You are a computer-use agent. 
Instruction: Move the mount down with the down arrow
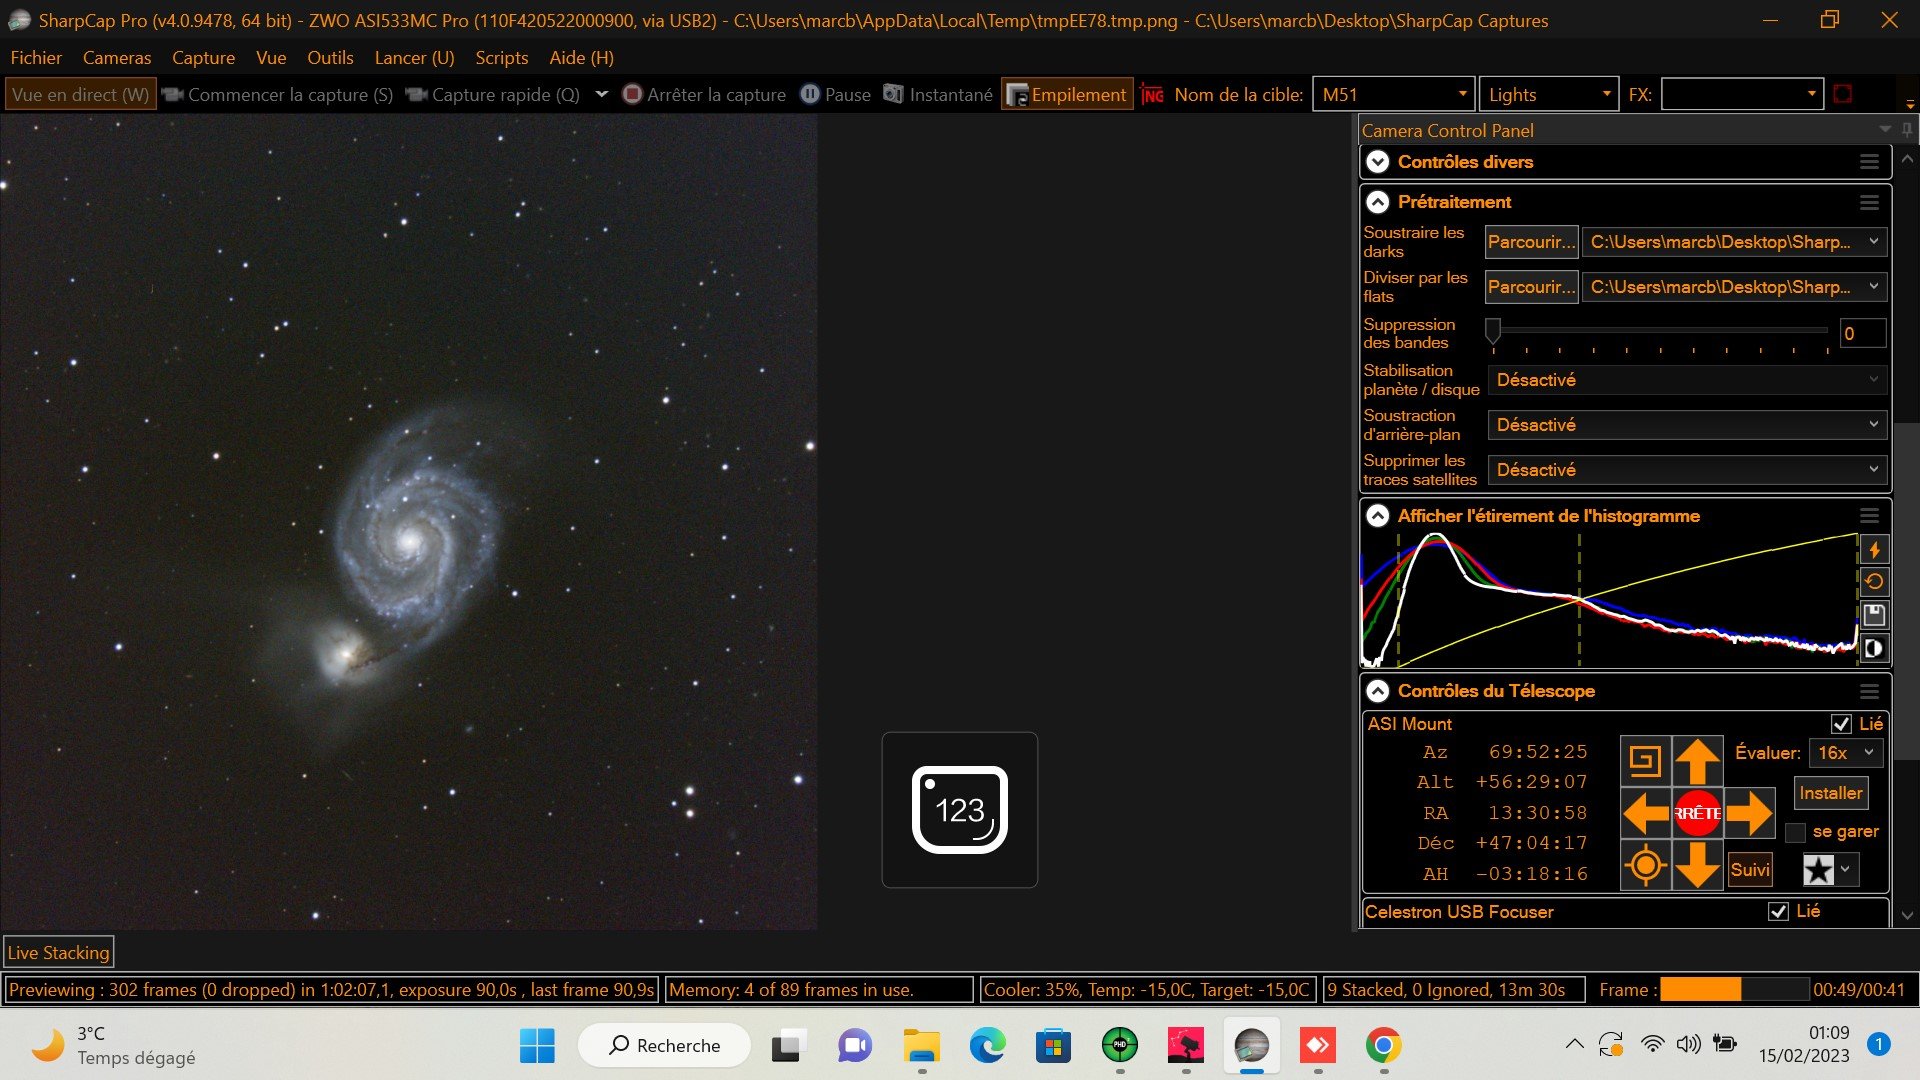[x=1697, y=865]
